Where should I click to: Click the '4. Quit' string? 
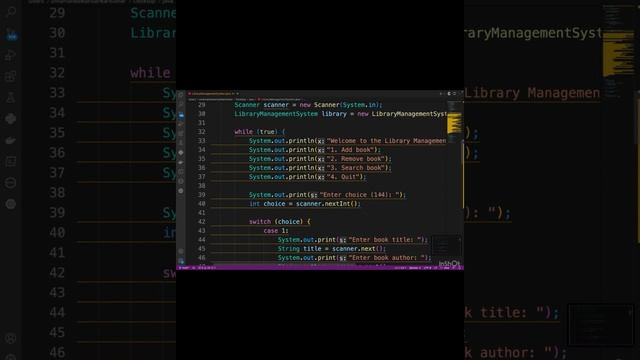pyautogui.click(x=344, y=177)
